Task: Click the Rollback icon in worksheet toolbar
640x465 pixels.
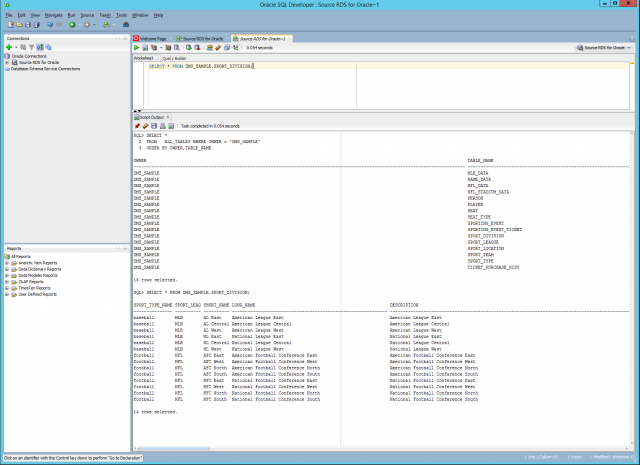Action: (197, 48)
